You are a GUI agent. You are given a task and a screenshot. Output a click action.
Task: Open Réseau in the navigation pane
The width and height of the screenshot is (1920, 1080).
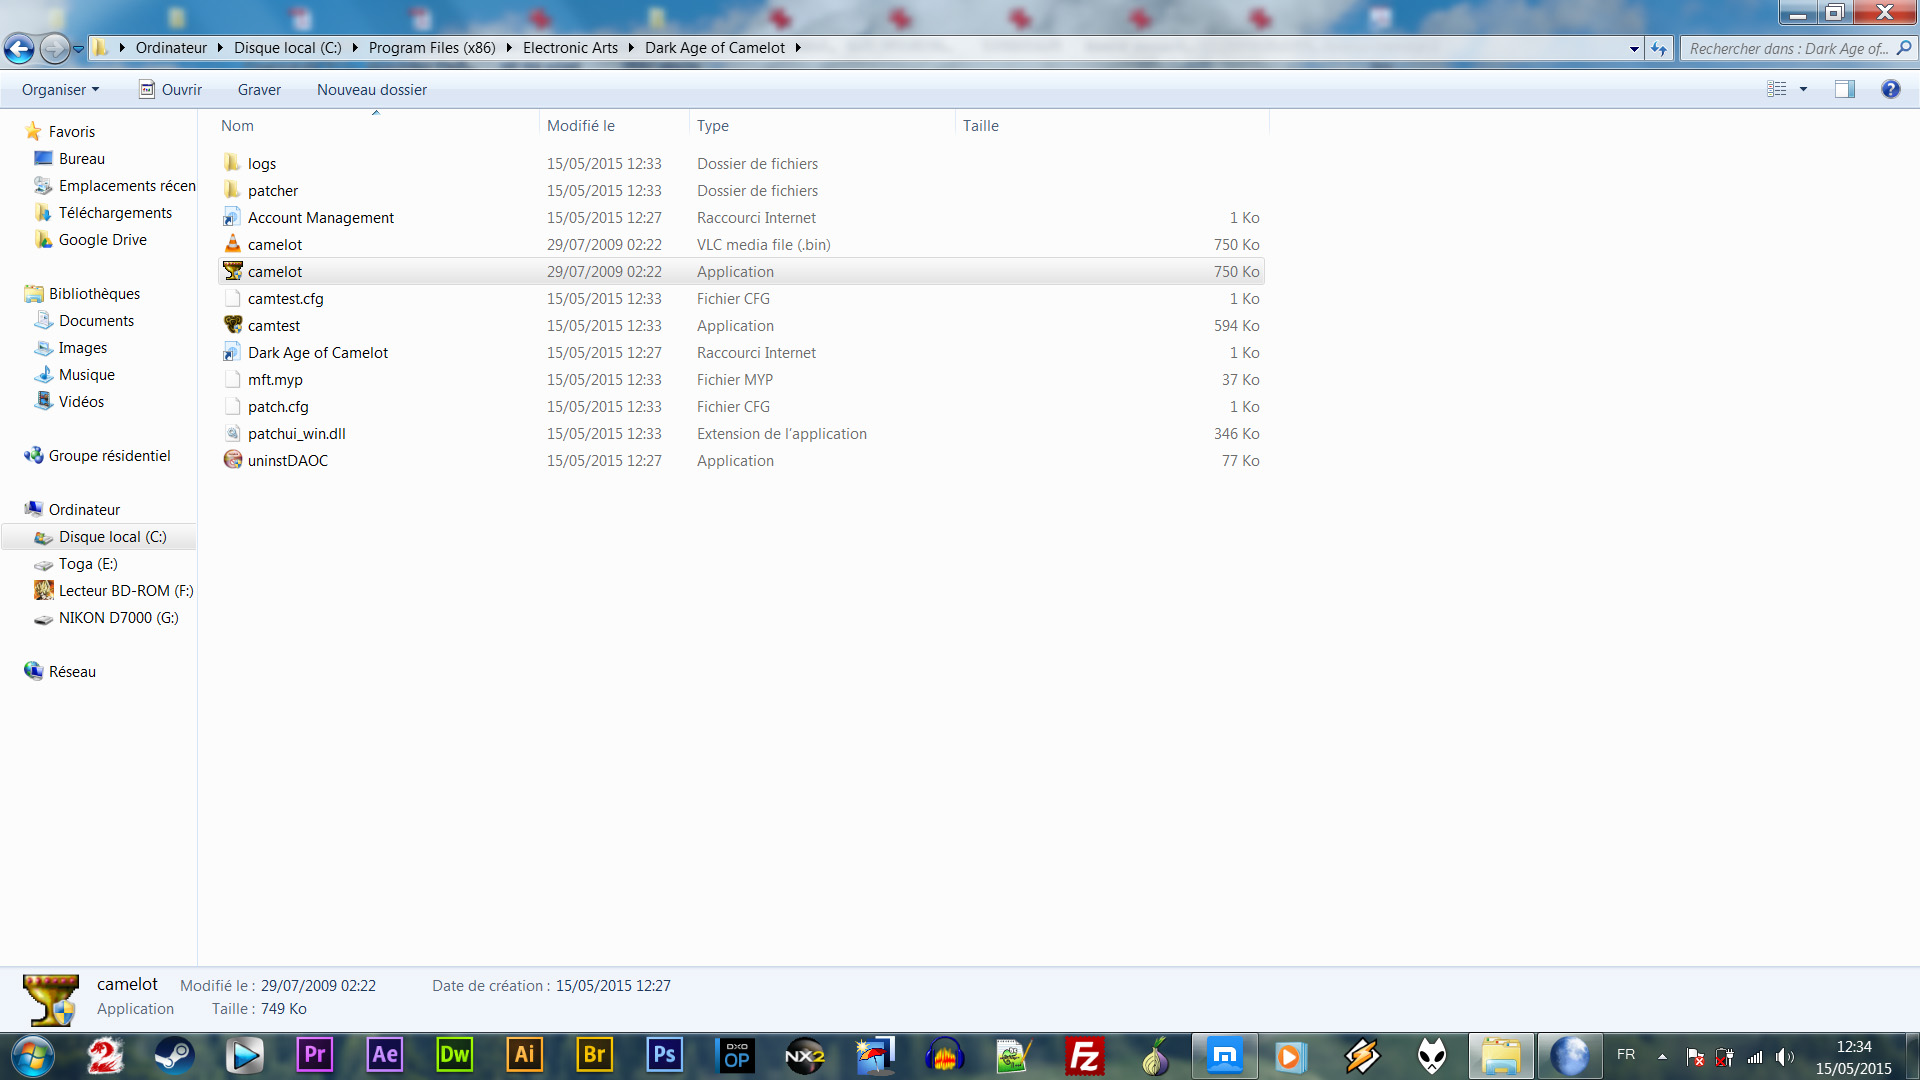coord(72,672)
